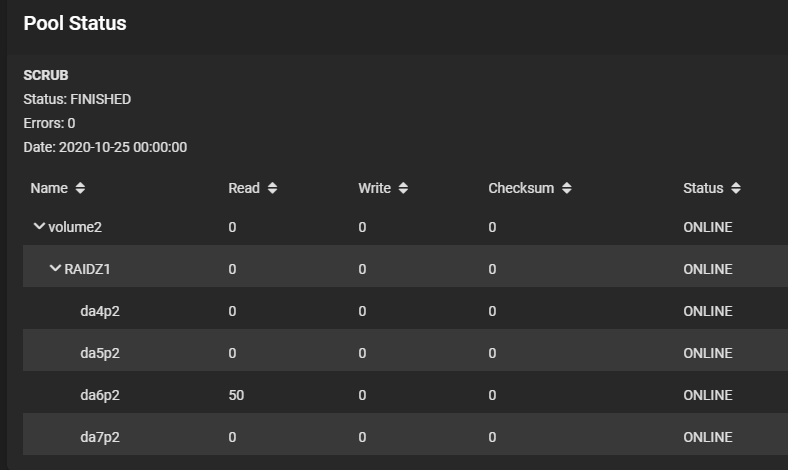Screen dimensions: 788x470
Task: Click the scrub date text
Action: 105,147
